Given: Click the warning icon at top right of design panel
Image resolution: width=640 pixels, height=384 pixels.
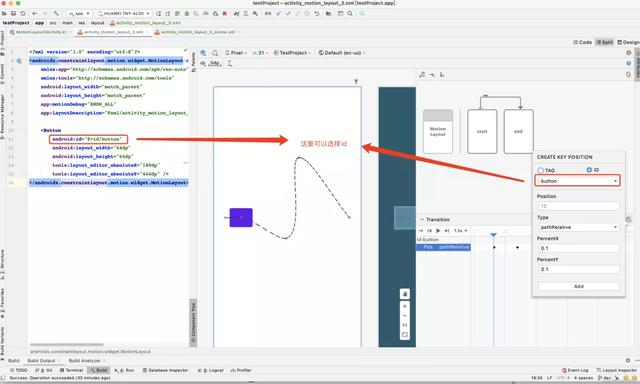Looking at the screenshot, I should pyautogui.click(x=629, y=53).
